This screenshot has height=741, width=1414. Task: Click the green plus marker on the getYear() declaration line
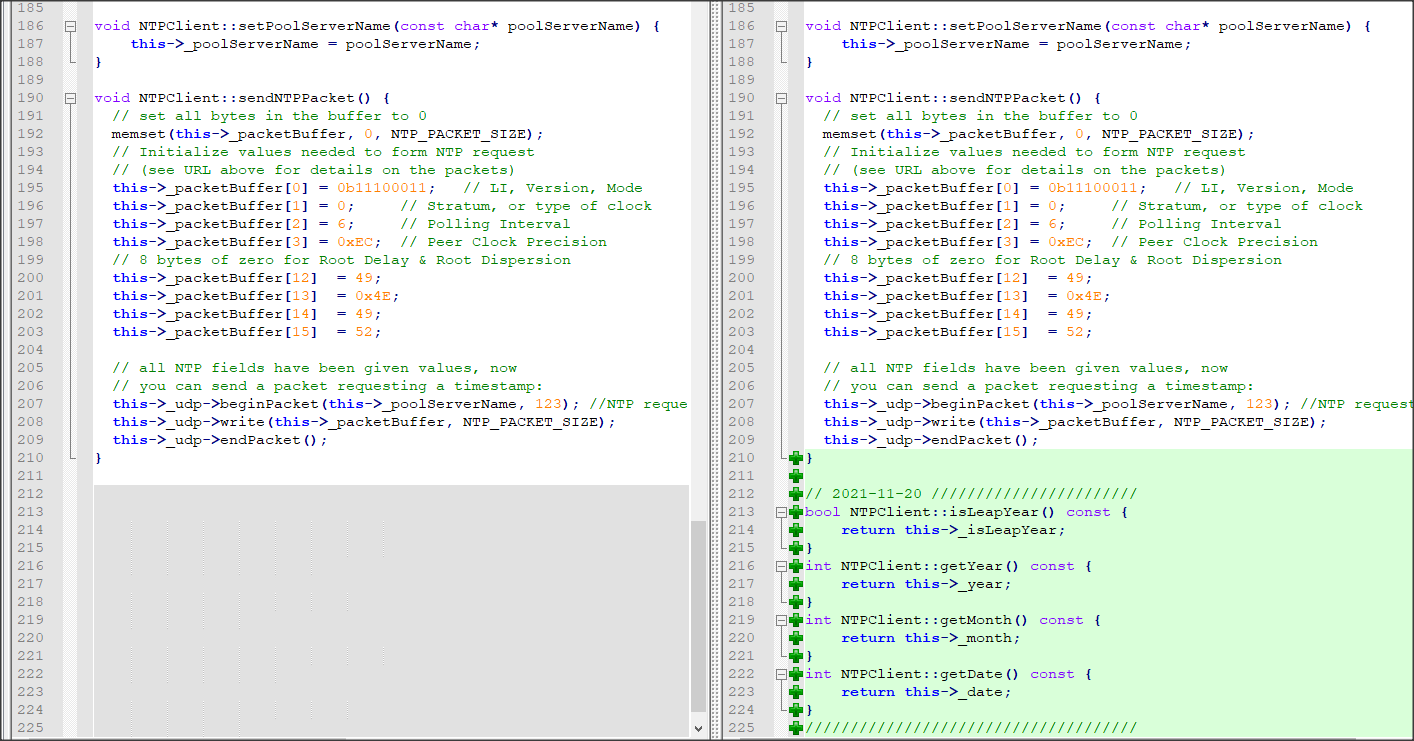point(796,566)
